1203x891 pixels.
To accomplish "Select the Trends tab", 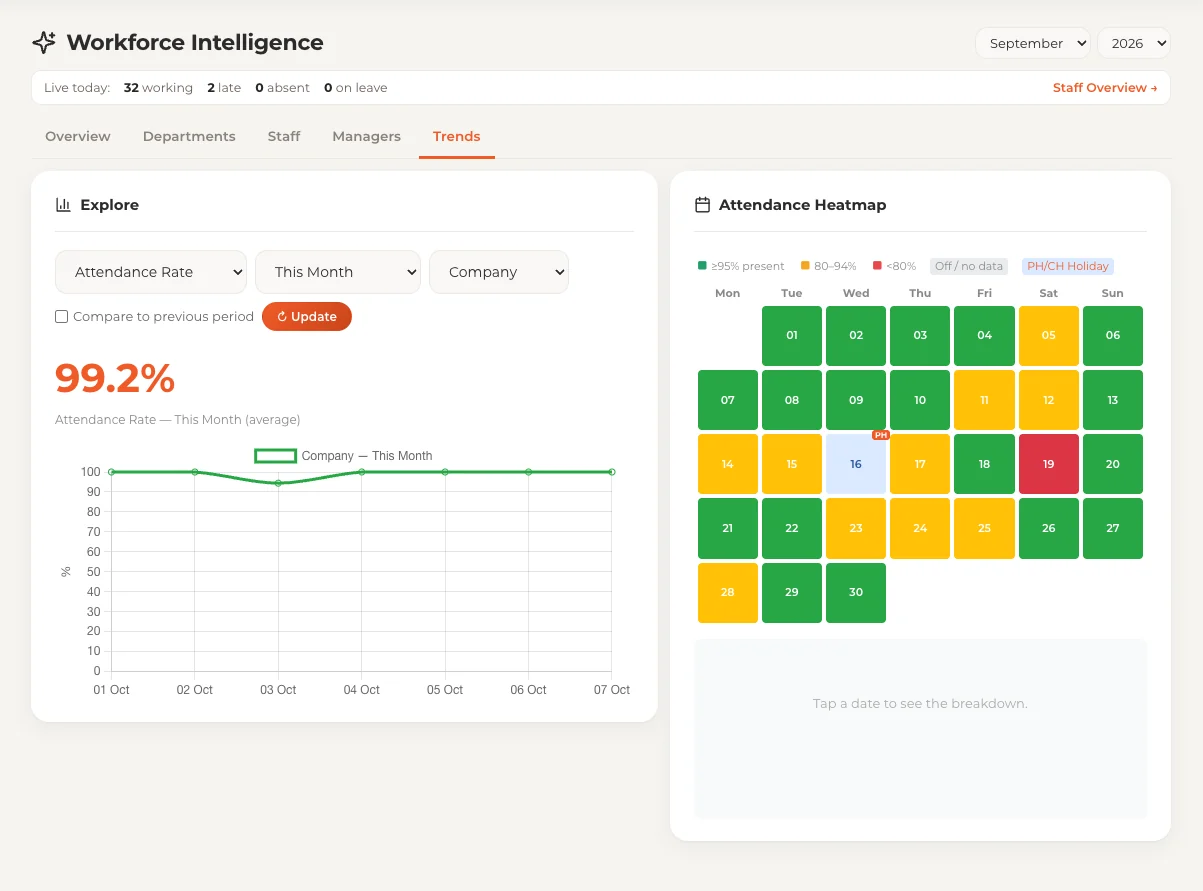I will pyautogui.click(x=457, y=137).
